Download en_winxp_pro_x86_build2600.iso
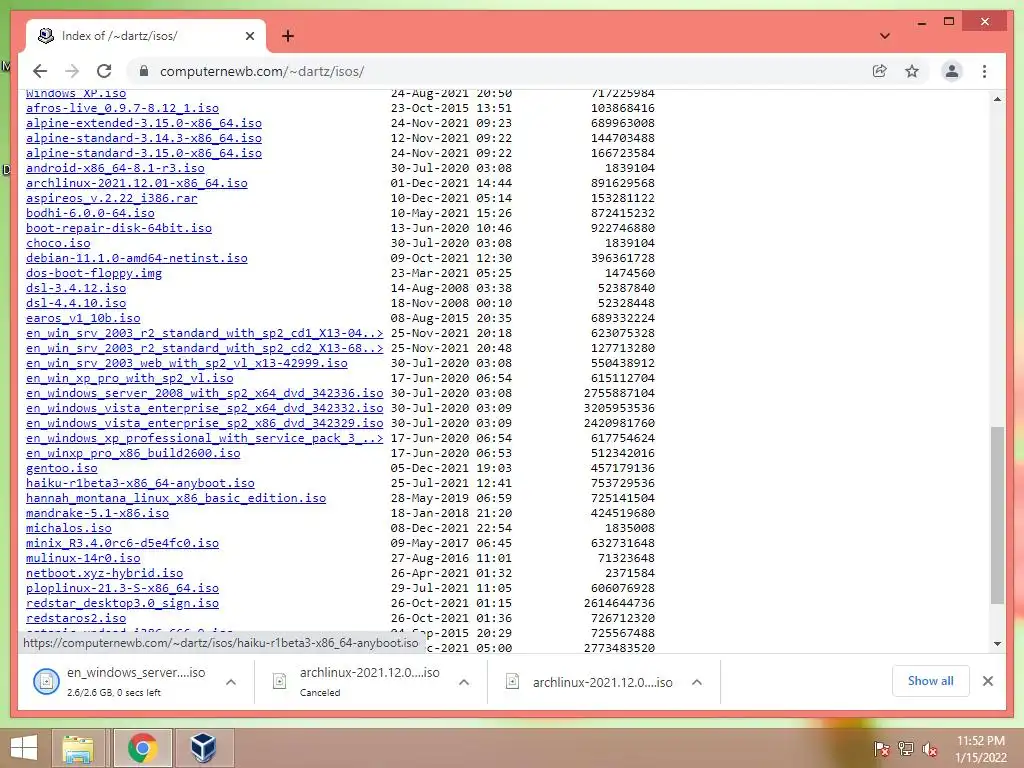Screen dimensions: 1024x768 tap(133, 454)
